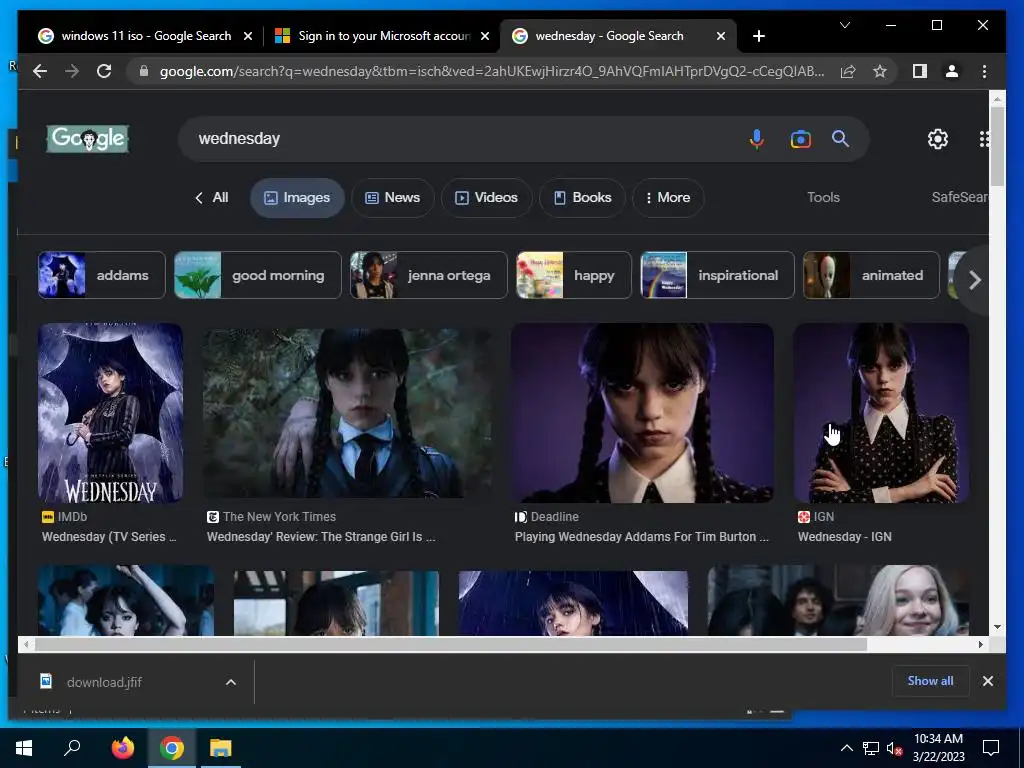Close the downloads bar
The image size is (1024, 768).
987,681
